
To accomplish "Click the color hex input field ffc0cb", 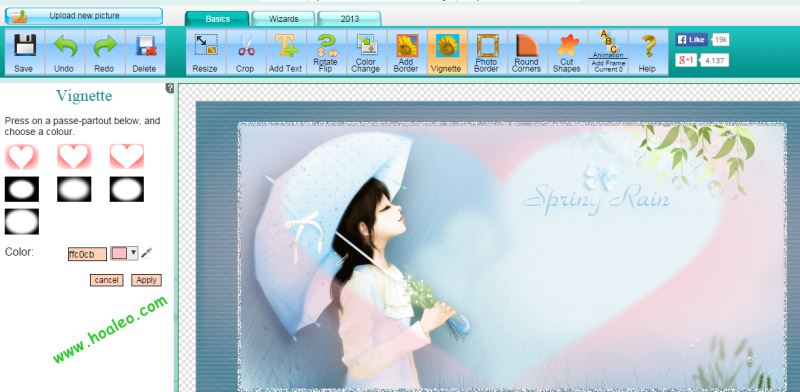I will pyautogui.click(x=87, y=254).
